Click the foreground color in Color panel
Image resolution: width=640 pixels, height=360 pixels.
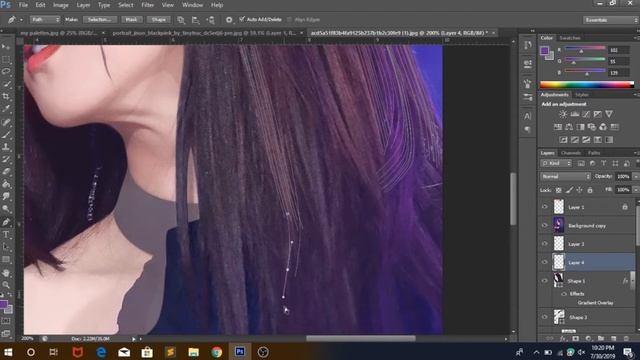tap(544, 51)
